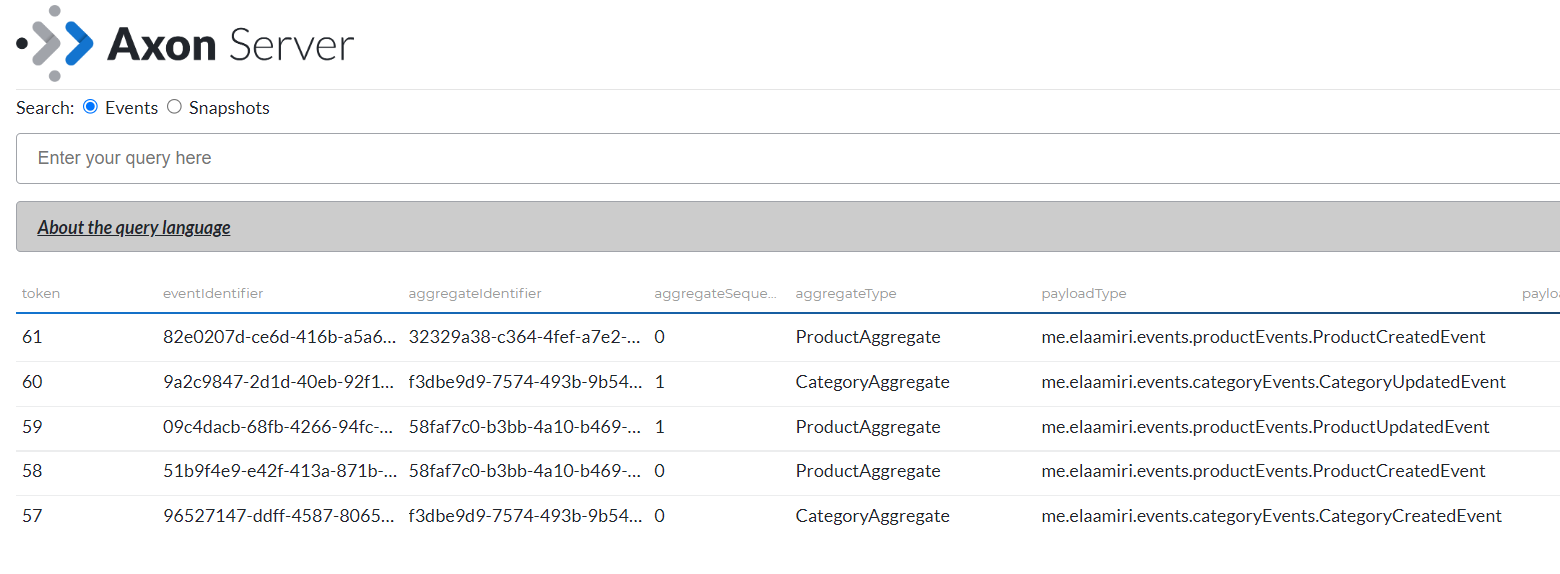
Task: Click sequence number 1 in token 59 row
Action: (659, 427)
